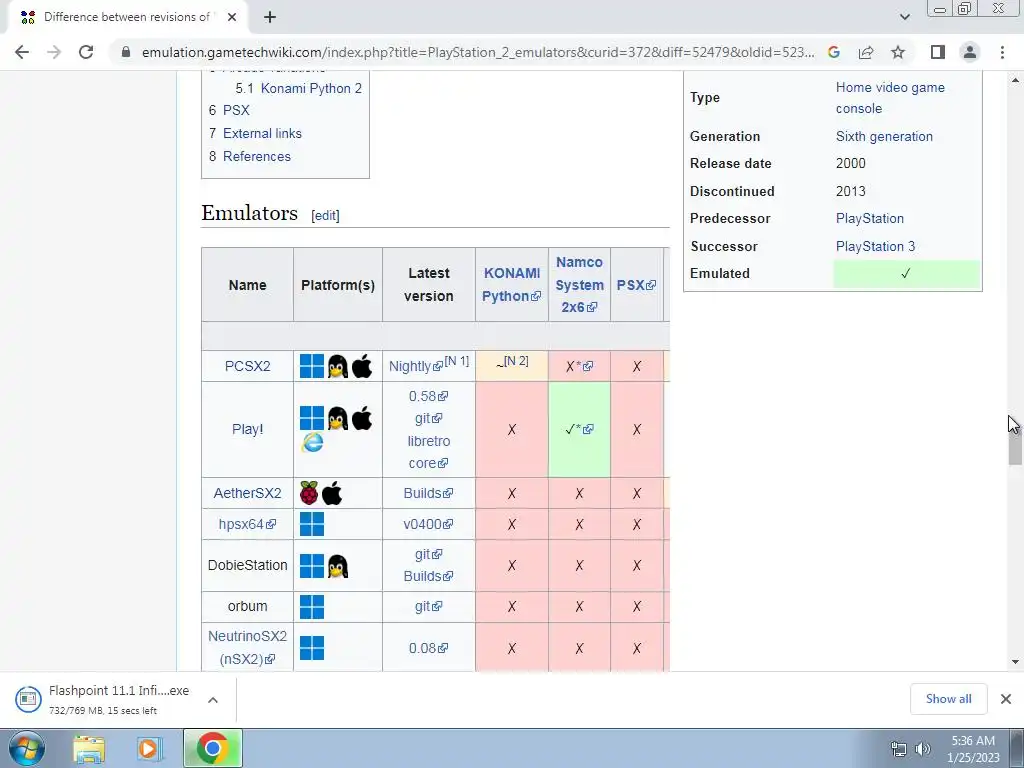Click the Raspberry Pi icon in AetherSX2 row
Image resolution: width=1024 pixels, height=768 pixels.
[309, 493]
